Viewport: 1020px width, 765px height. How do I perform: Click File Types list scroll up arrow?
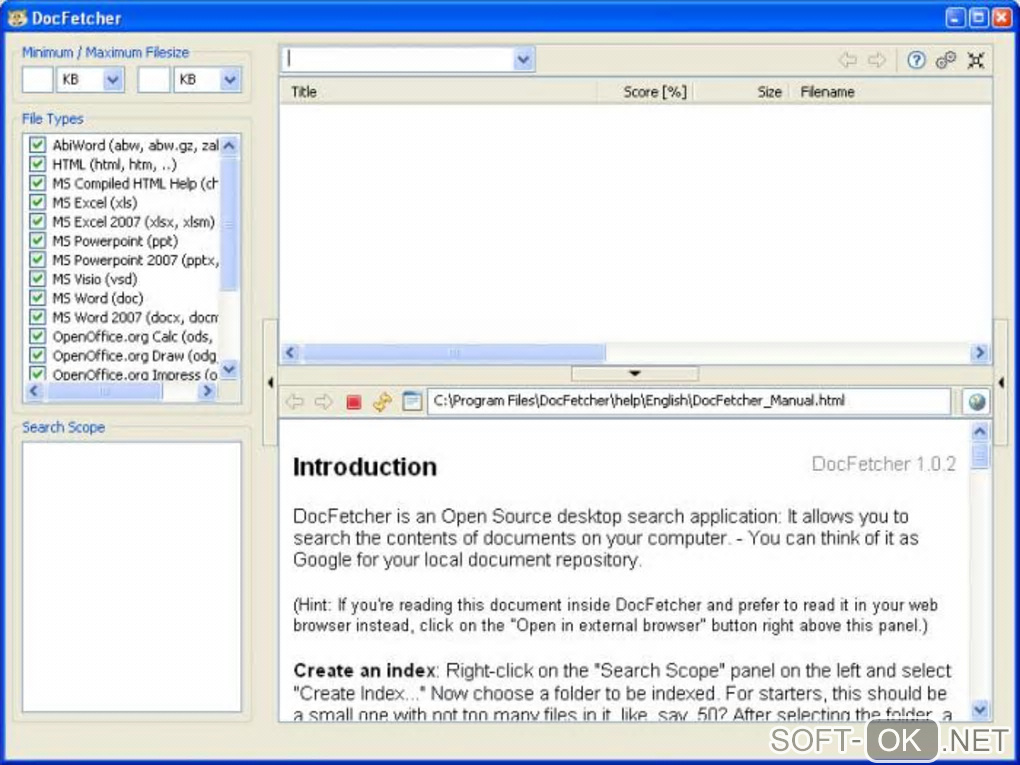229,145
